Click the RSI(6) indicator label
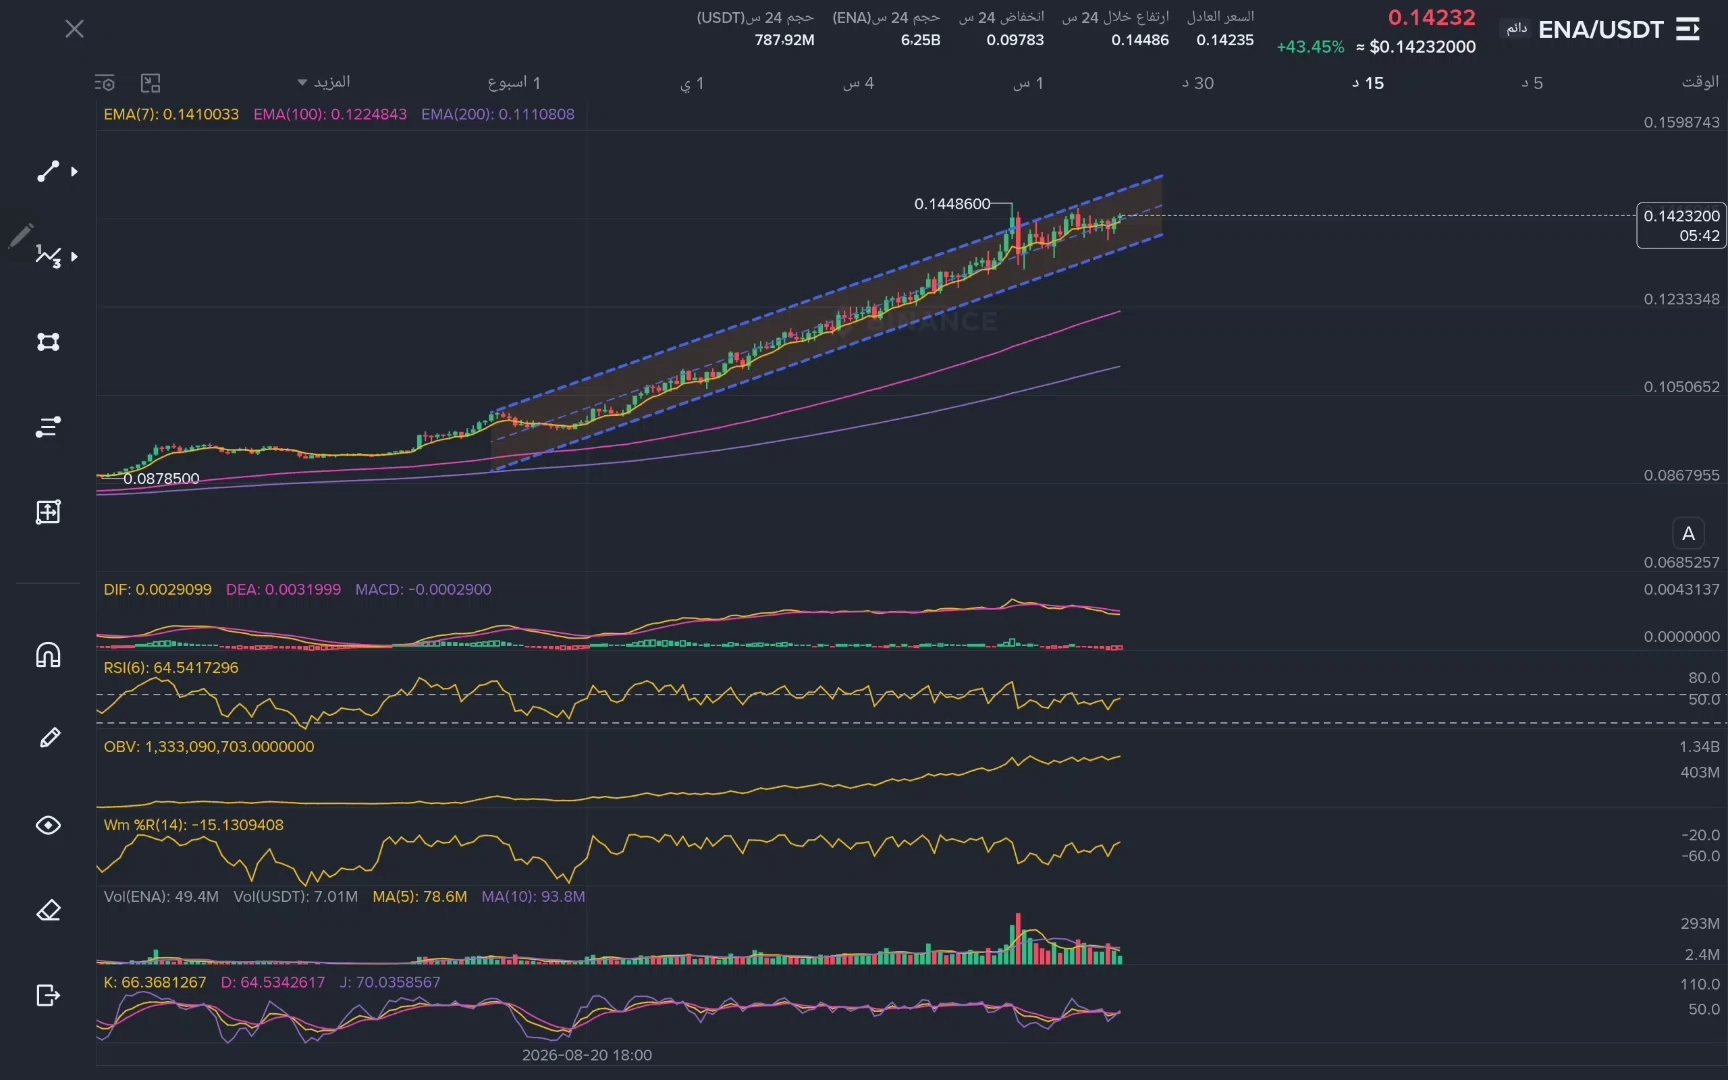This screenshot has height=1080, width=1728. [171, 667]
